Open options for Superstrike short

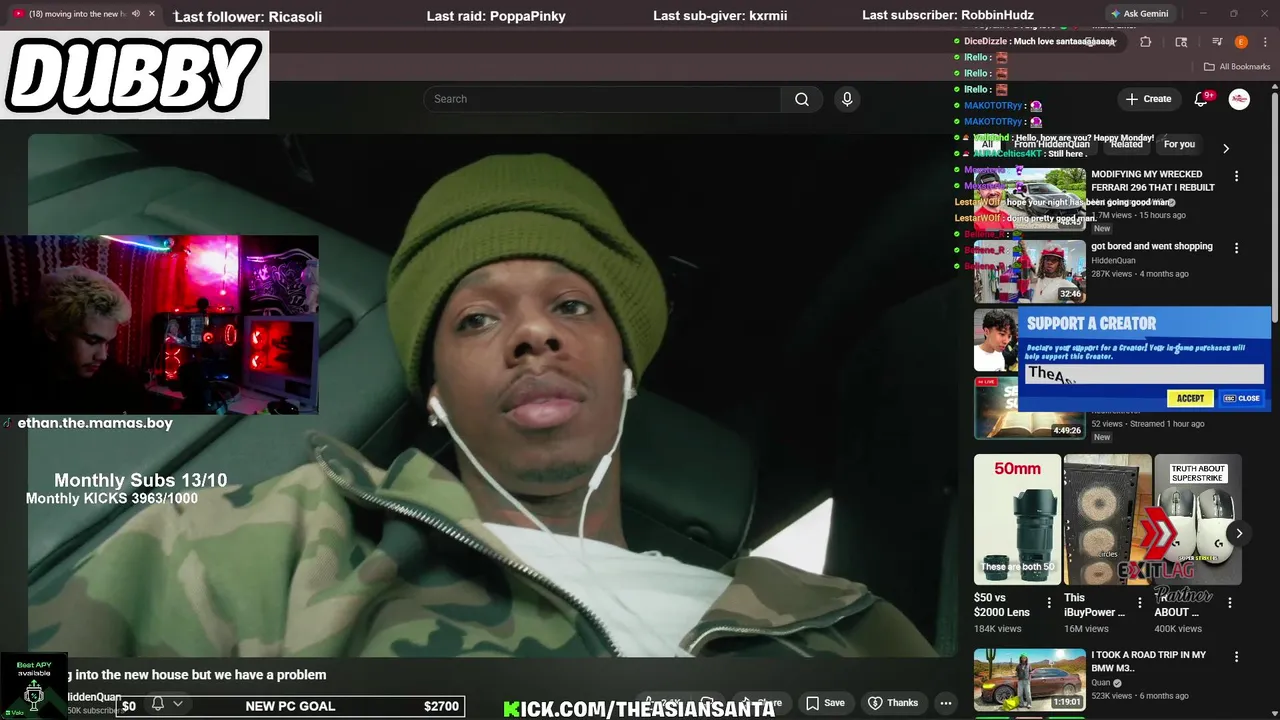tap(1230, 603)
